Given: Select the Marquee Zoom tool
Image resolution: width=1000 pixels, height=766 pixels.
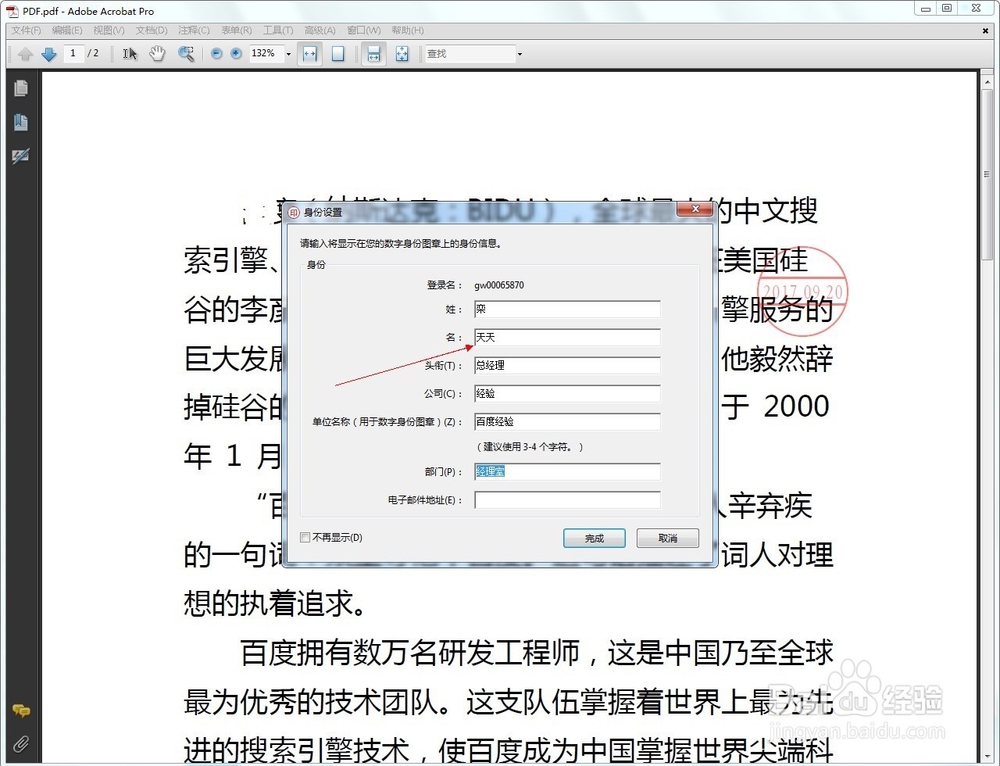Looking at the screenshot, I should coord(186,54).
